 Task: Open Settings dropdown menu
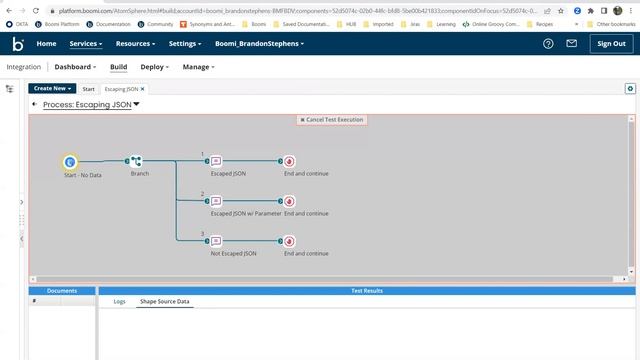click(x=185, y=44)
